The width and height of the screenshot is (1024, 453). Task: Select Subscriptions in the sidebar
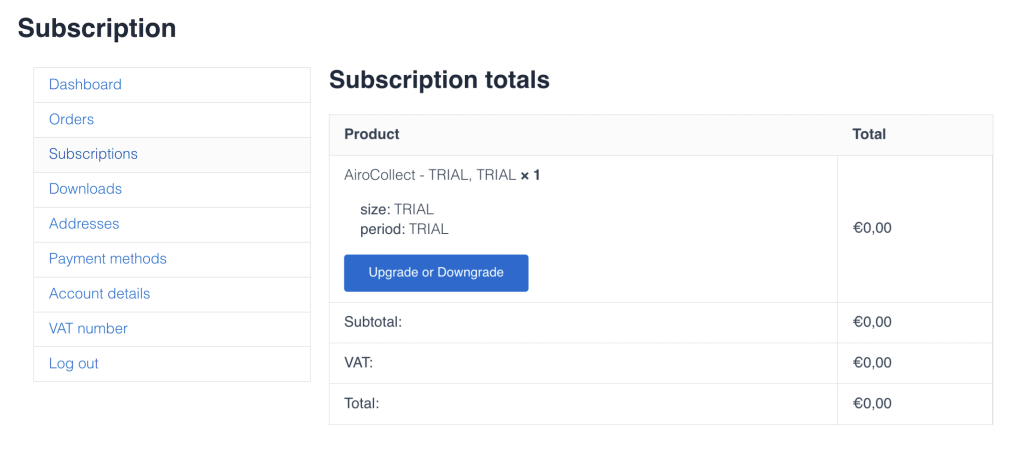click(x=93, y=154)
